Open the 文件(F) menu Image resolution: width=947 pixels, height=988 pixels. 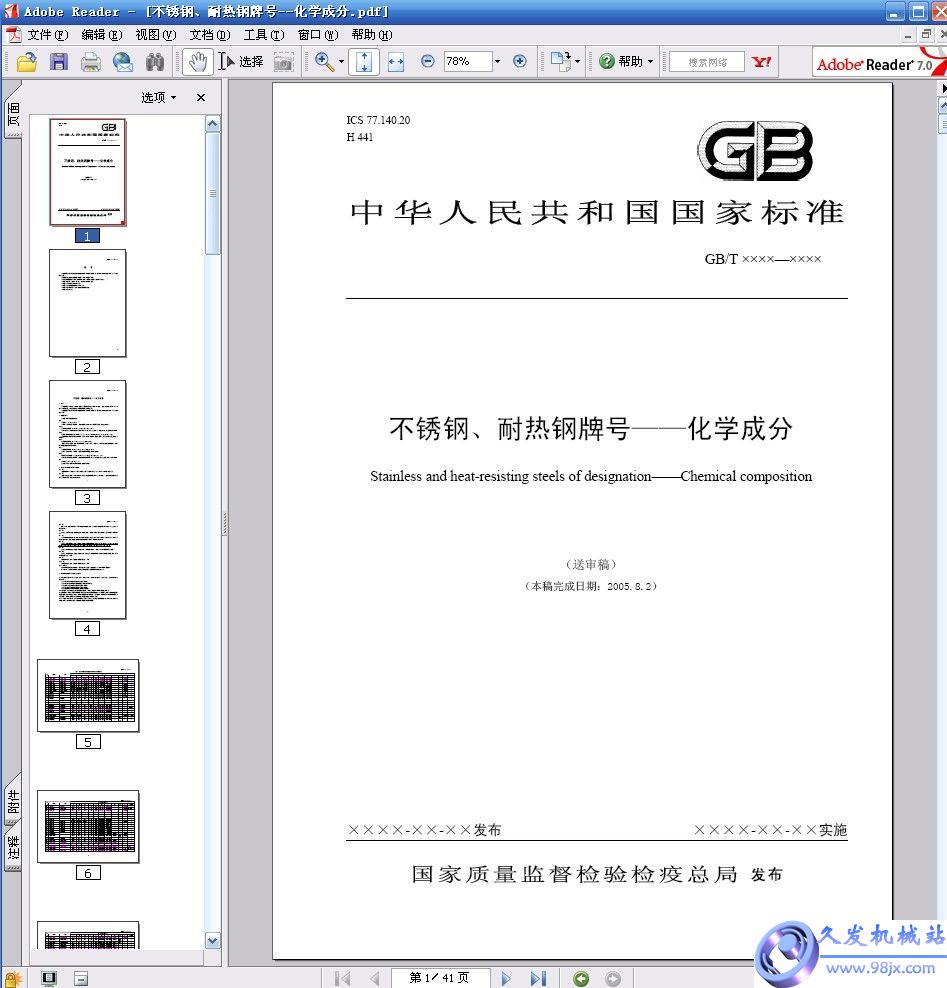pyautogui.click(x=48, y=35)
